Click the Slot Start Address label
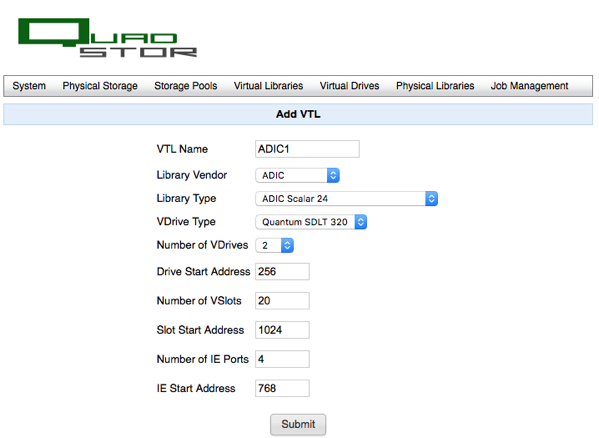The width and height of the screenshot is (599, 438). (x=200, y=330)
